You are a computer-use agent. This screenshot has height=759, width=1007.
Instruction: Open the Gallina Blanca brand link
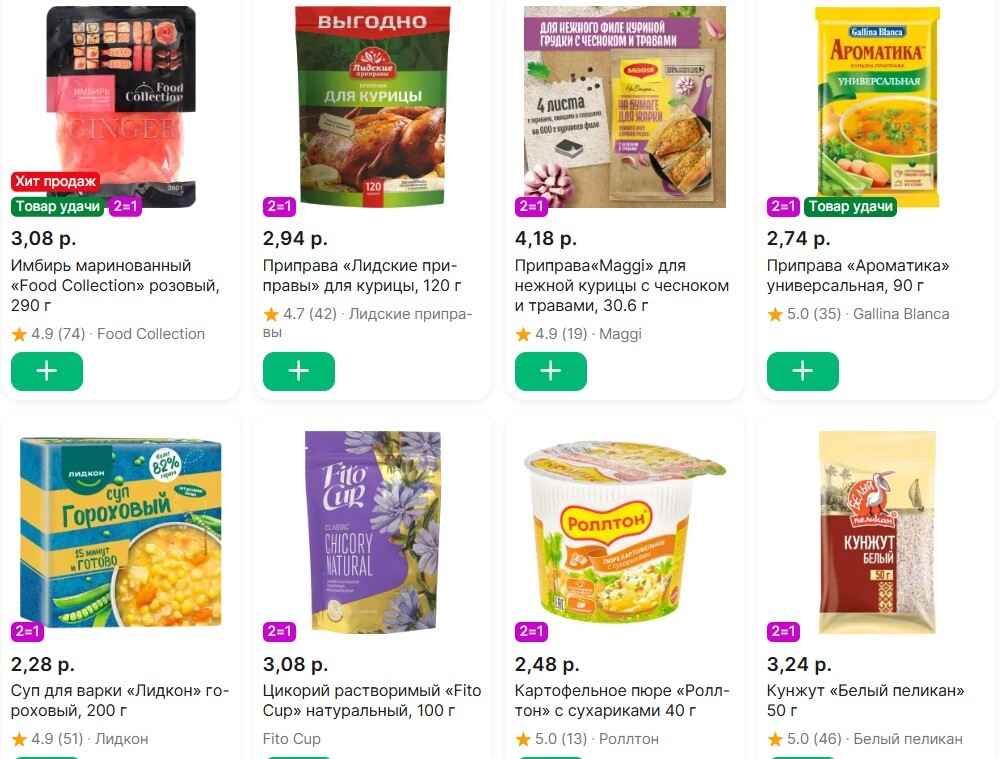pos(901,314)
